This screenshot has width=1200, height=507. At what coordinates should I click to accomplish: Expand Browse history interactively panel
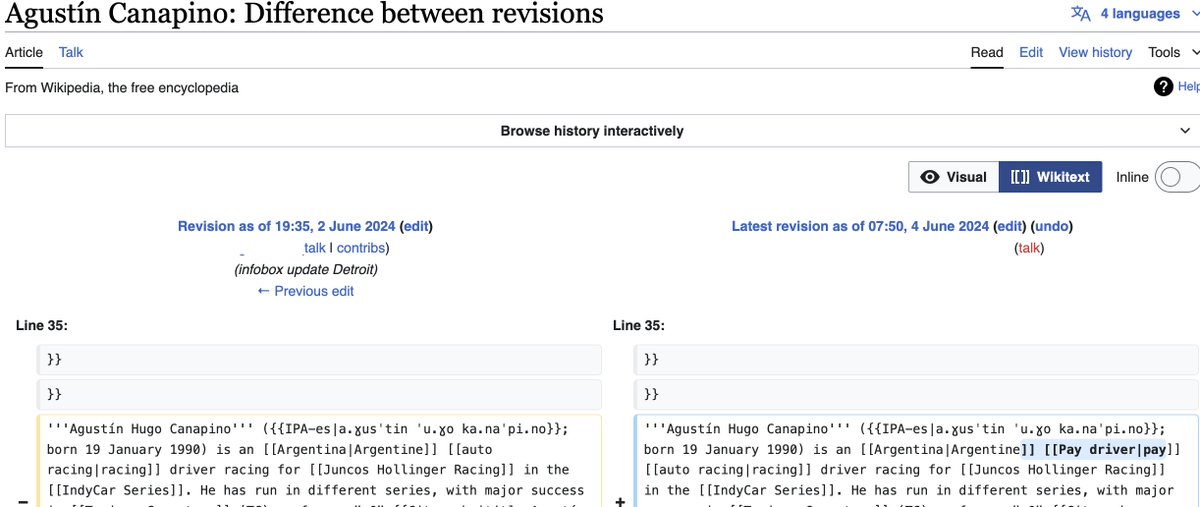602,131
